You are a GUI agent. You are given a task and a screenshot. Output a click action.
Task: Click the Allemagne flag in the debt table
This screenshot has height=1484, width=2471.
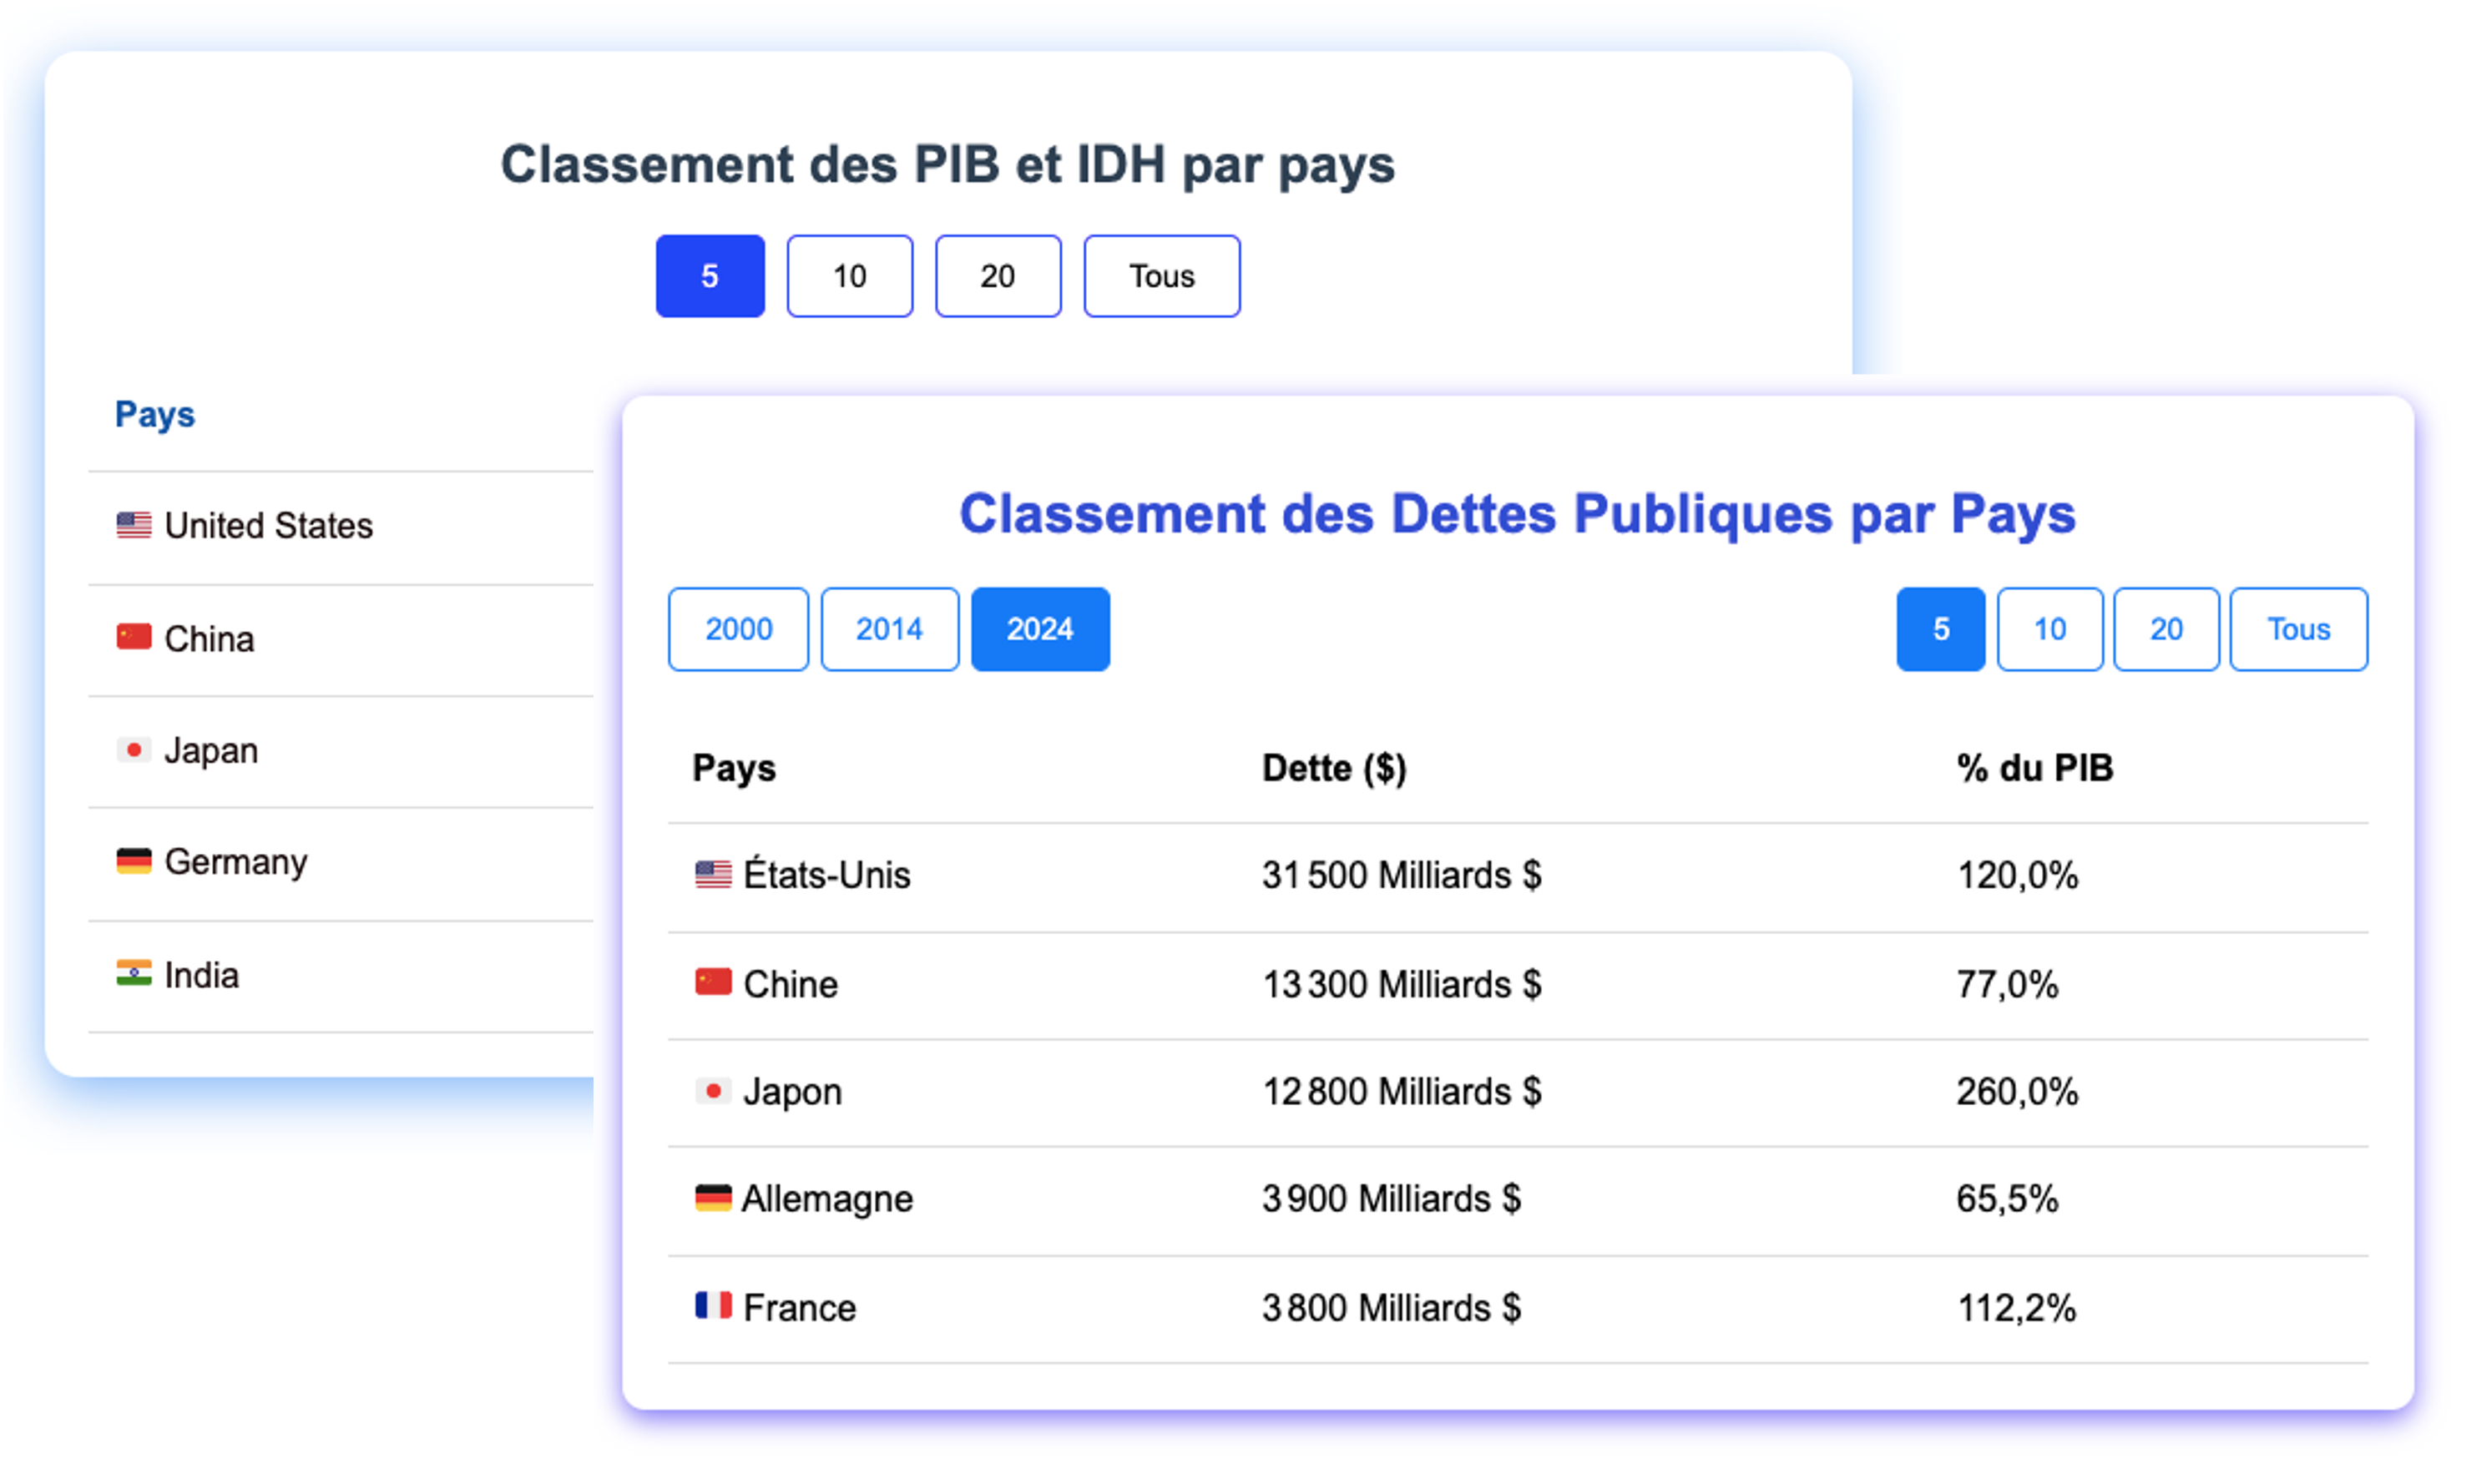712,1198
